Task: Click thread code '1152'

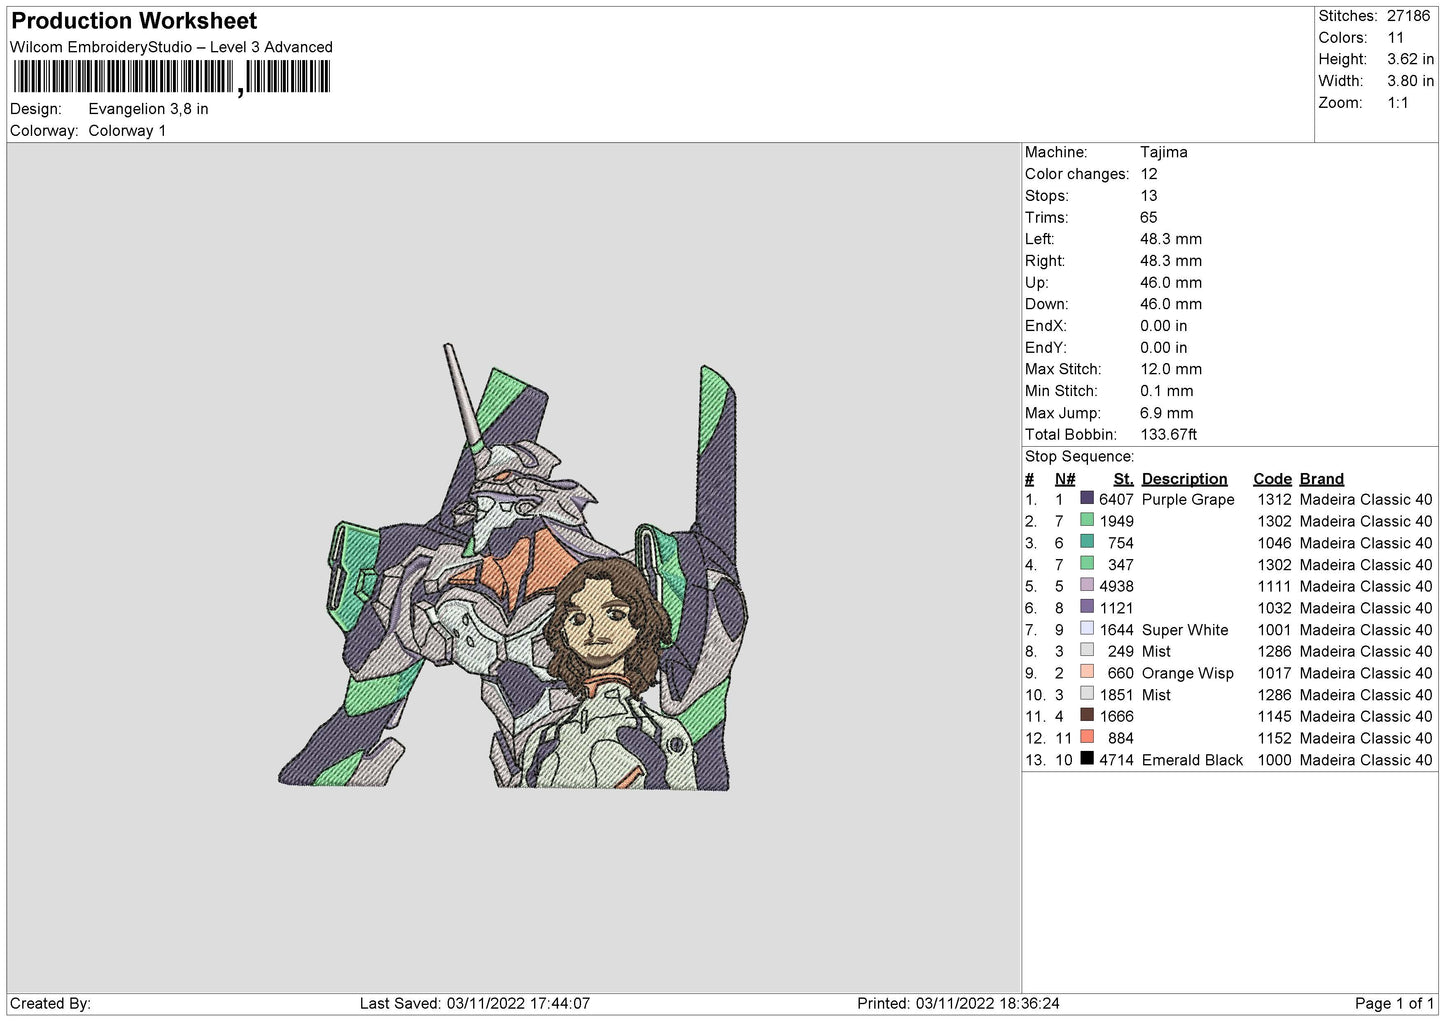Action: click(1274, 739)
